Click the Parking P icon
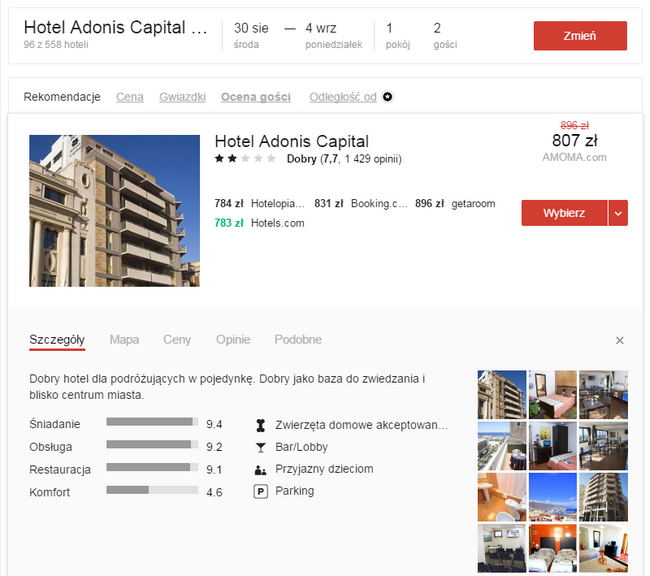Image resolution: width=650 pixels, height=576 pixels. point(261,491)
